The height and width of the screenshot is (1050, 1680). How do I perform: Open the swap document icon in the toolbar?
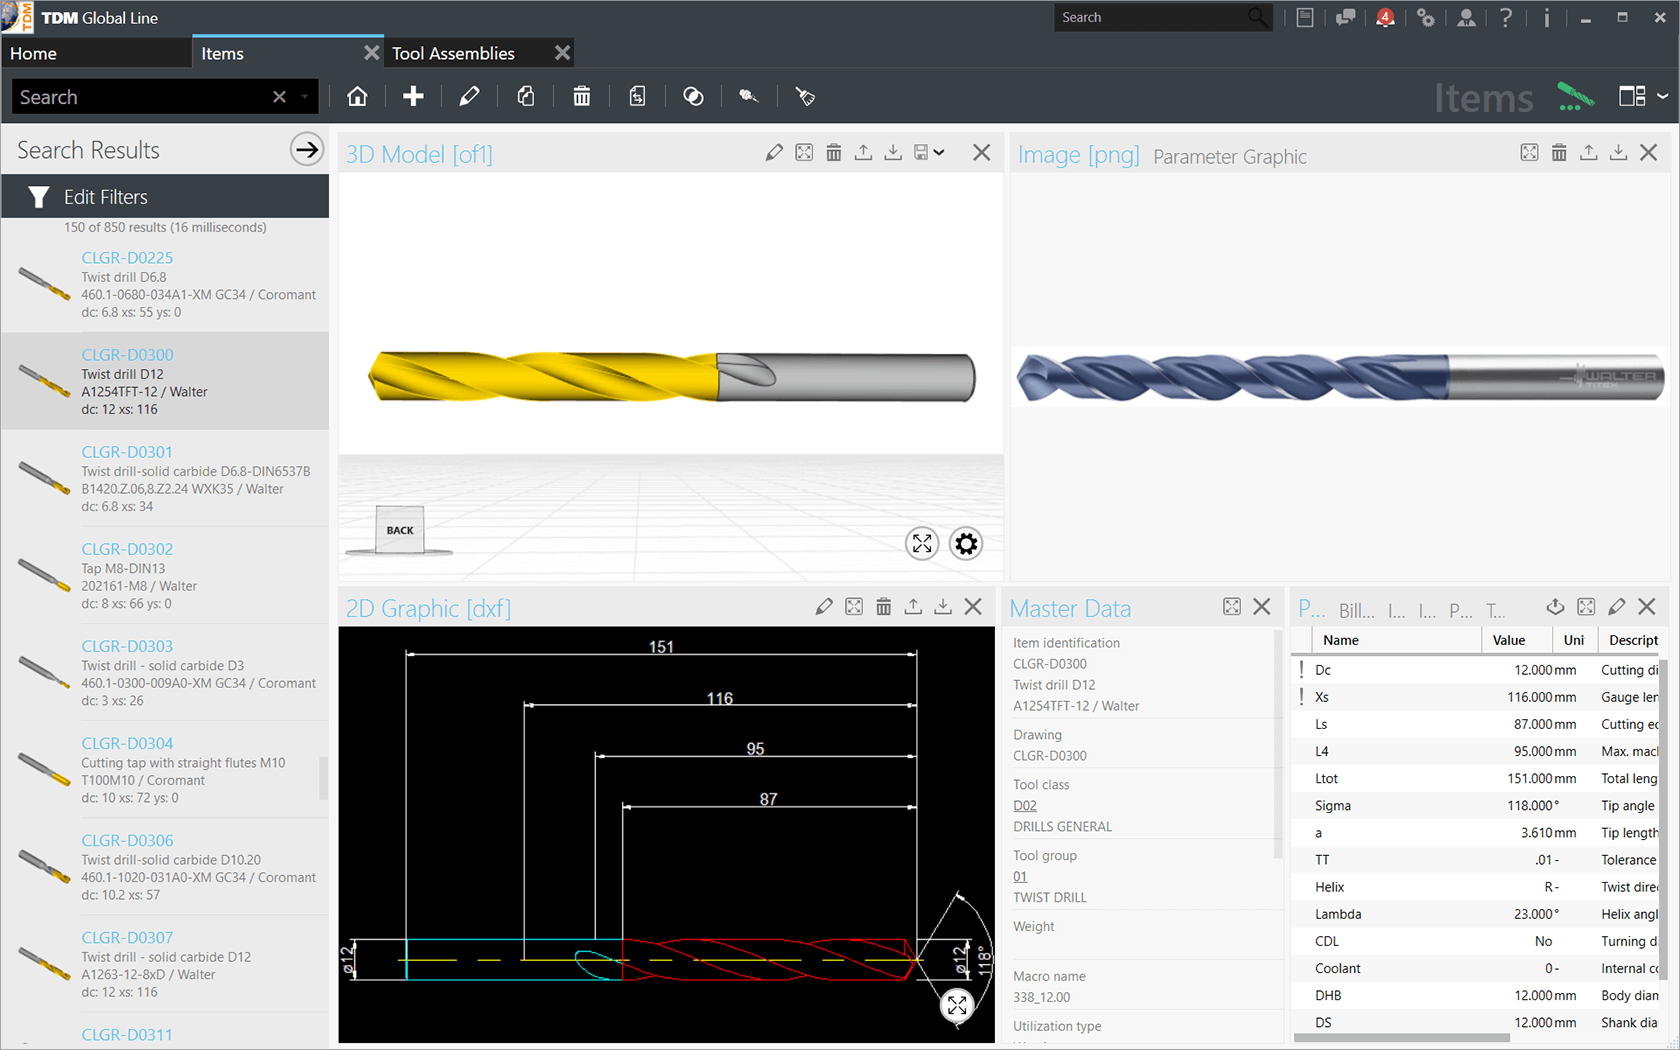click(637, 96)
